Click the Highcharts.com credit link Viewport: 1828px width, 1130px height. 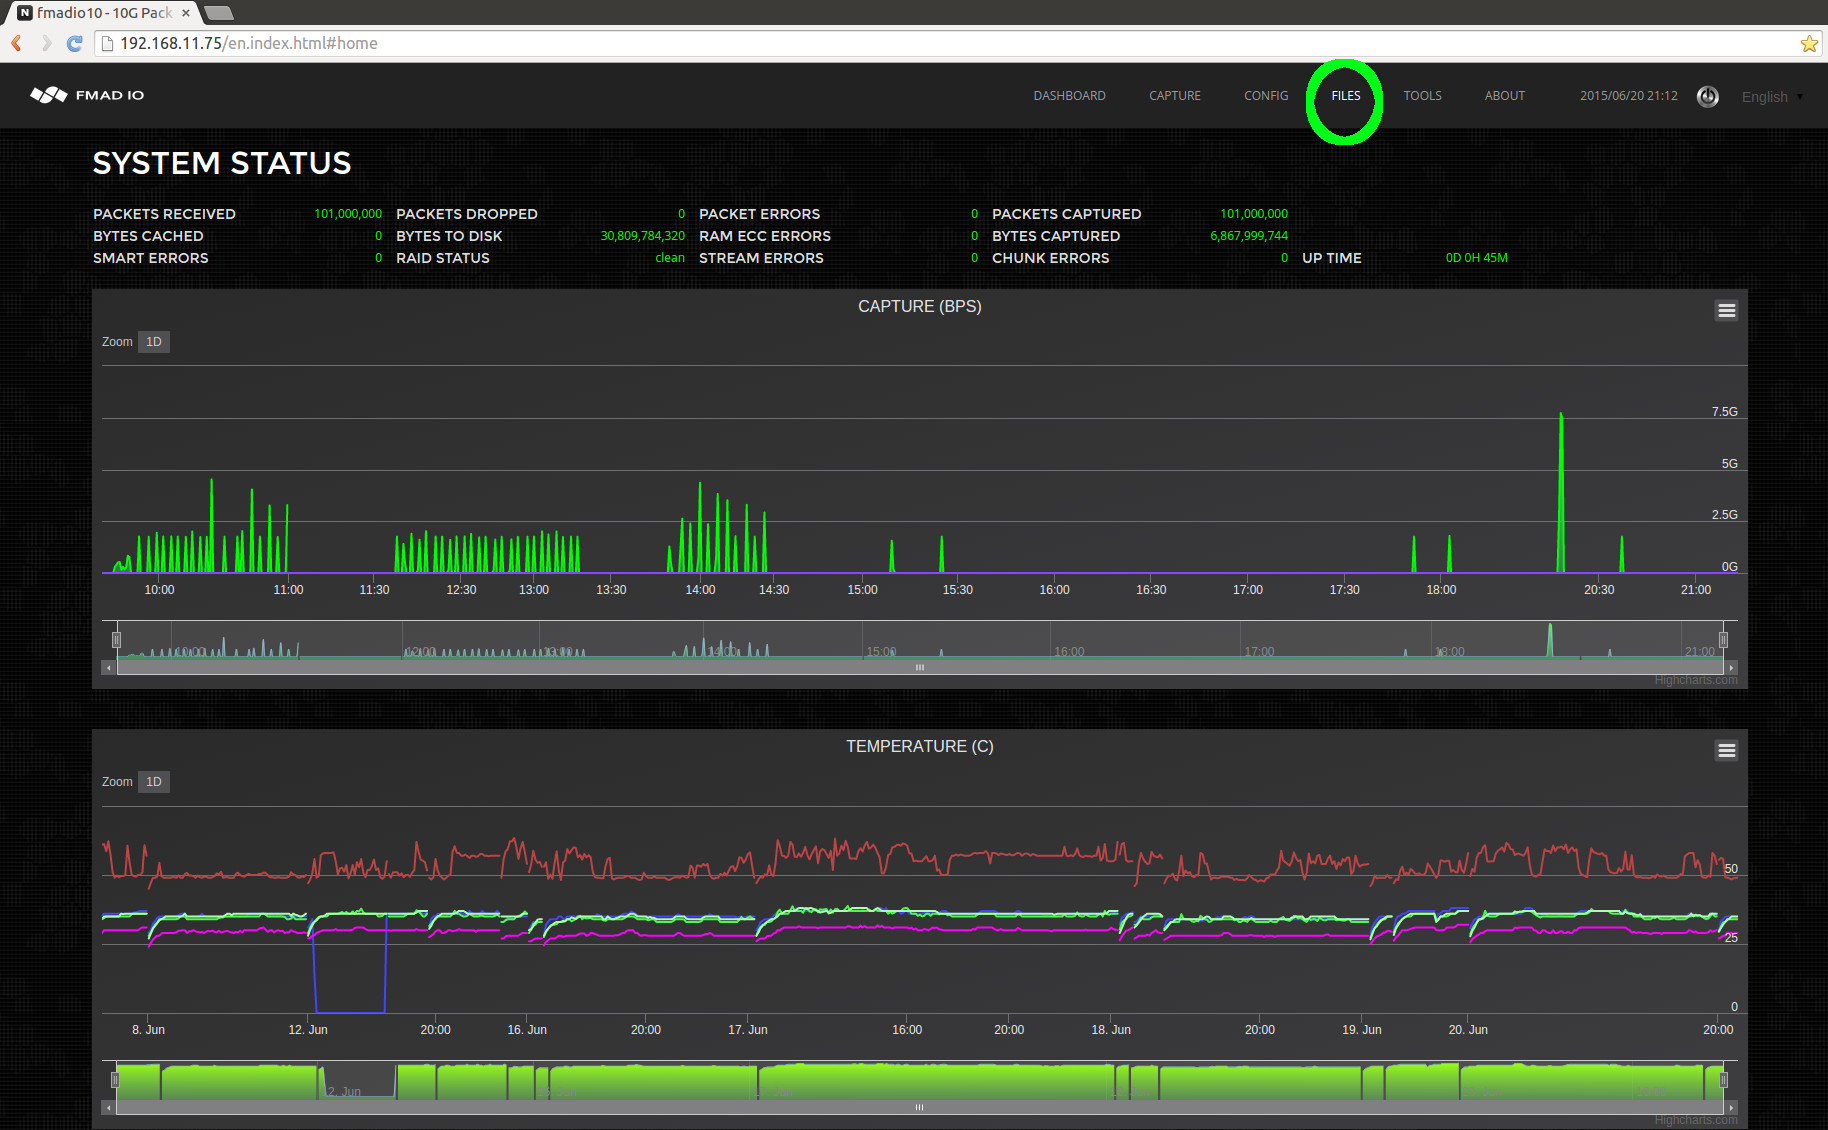coord(1694,680)
